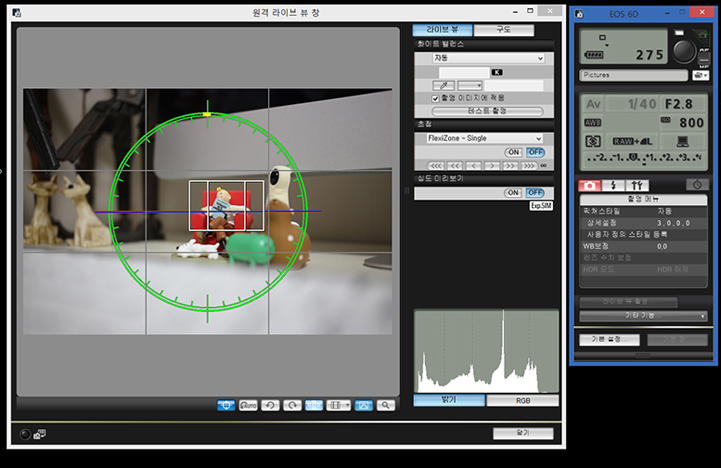
Task: Click the AWB white balance icon in EOS 6D window
Action: [x=592, y=122]
